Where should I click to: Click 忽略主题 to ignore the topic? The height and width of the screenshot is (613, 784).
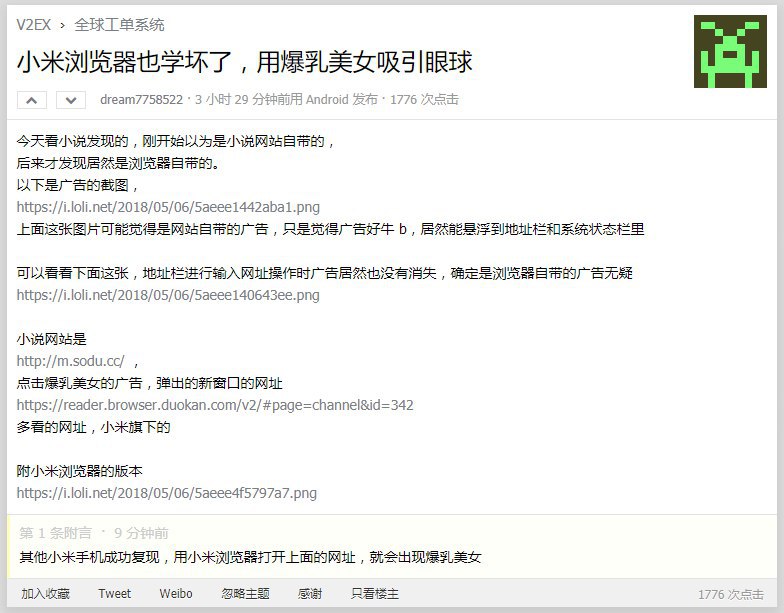(246, 594)
